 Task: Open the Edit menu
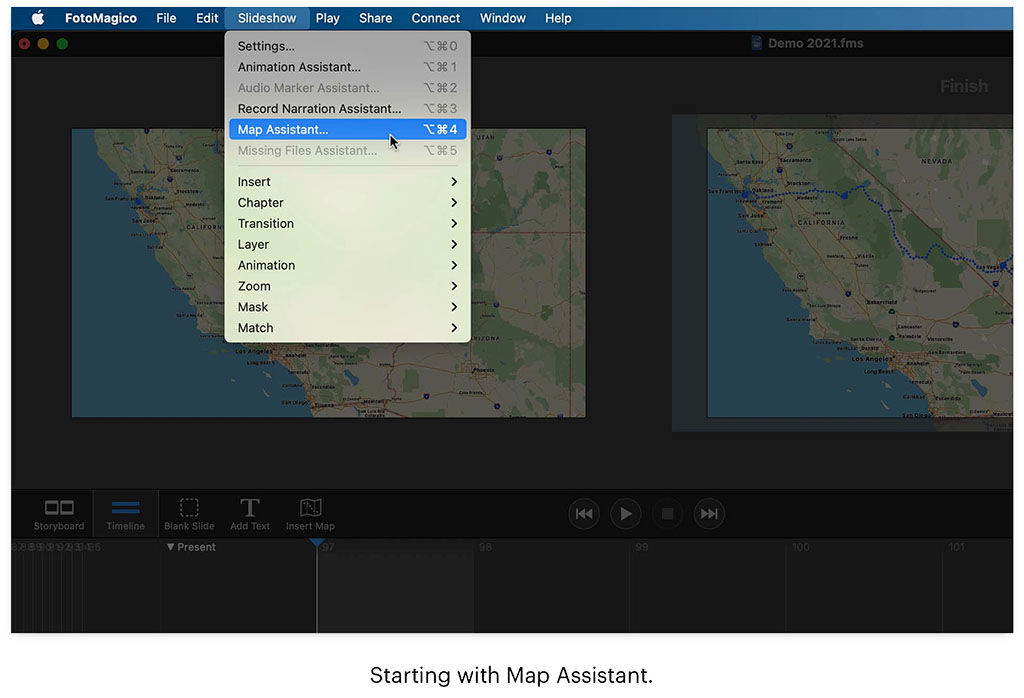click(x=207, y=18)
